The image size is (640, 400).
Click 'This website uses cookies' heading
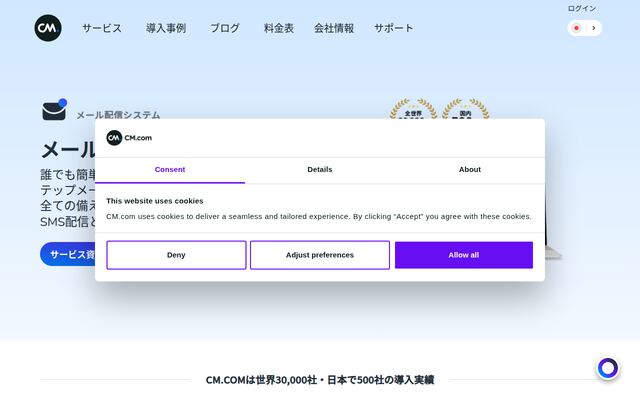click(155, 201)
